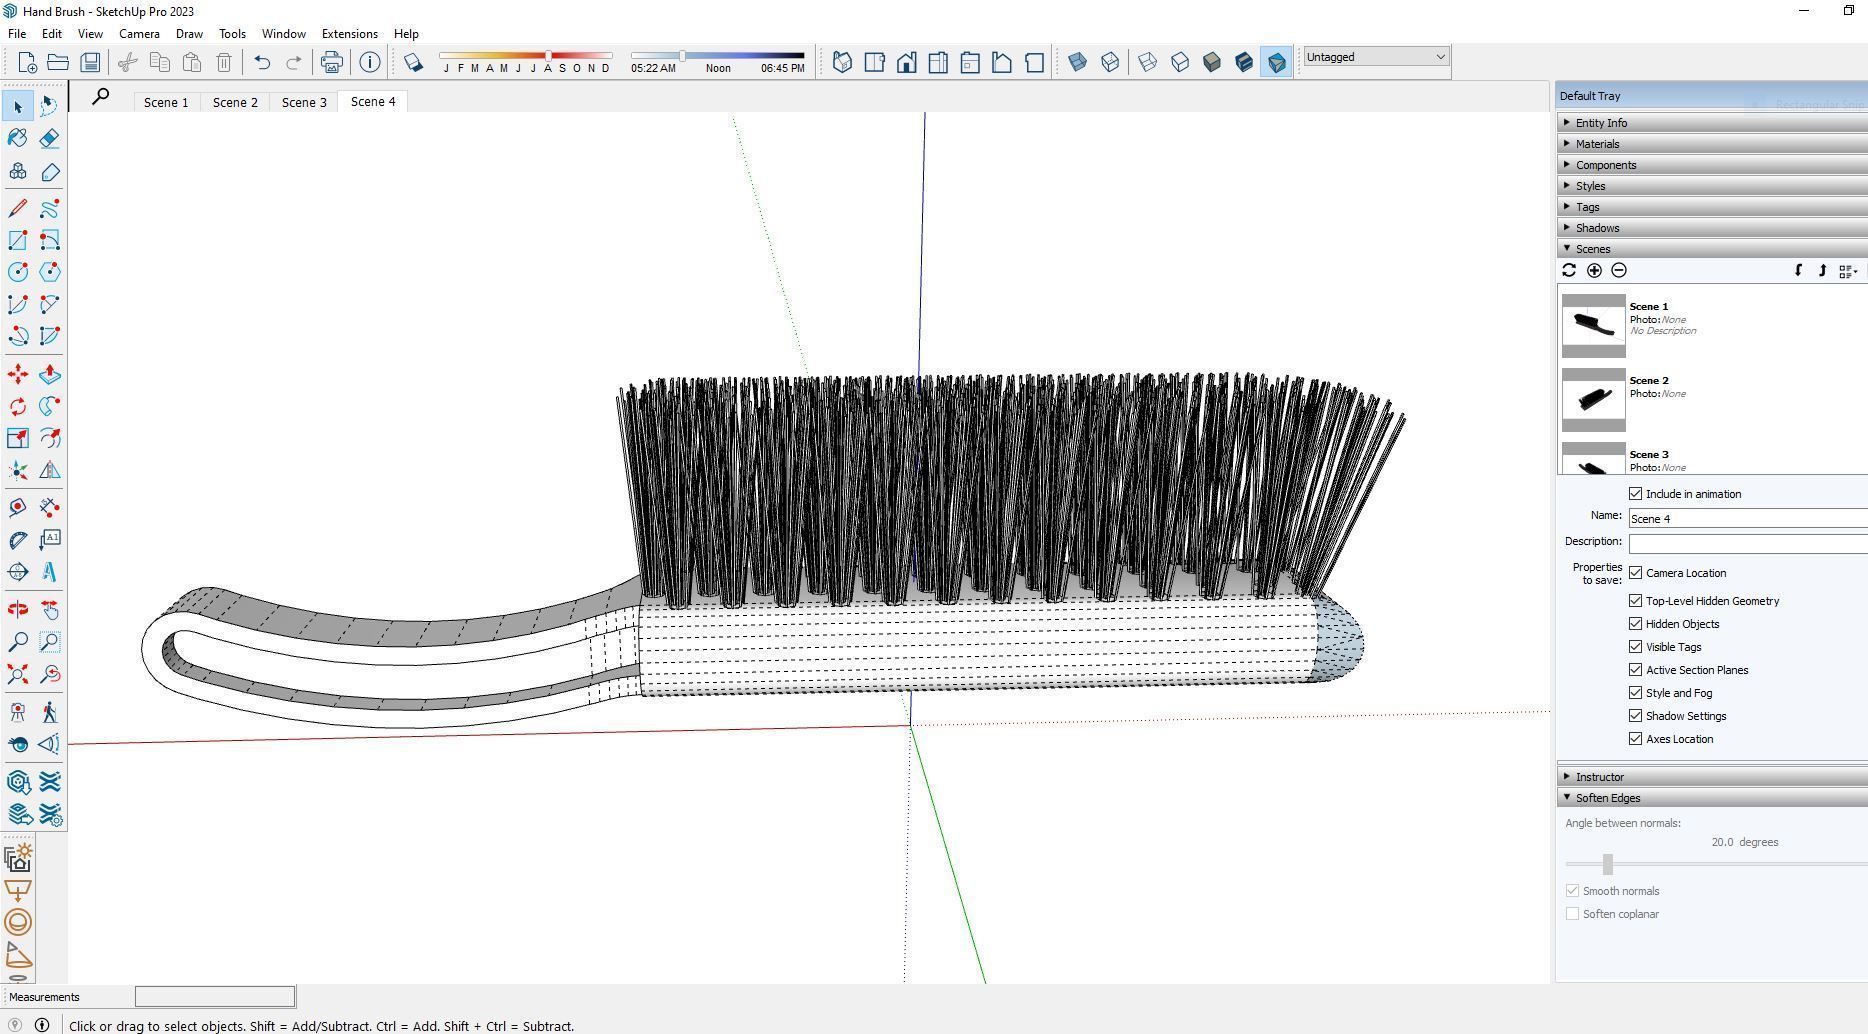The image size is (1868, 1034).
Task: Click the scene Name input field
Action: pos(1748,519)
